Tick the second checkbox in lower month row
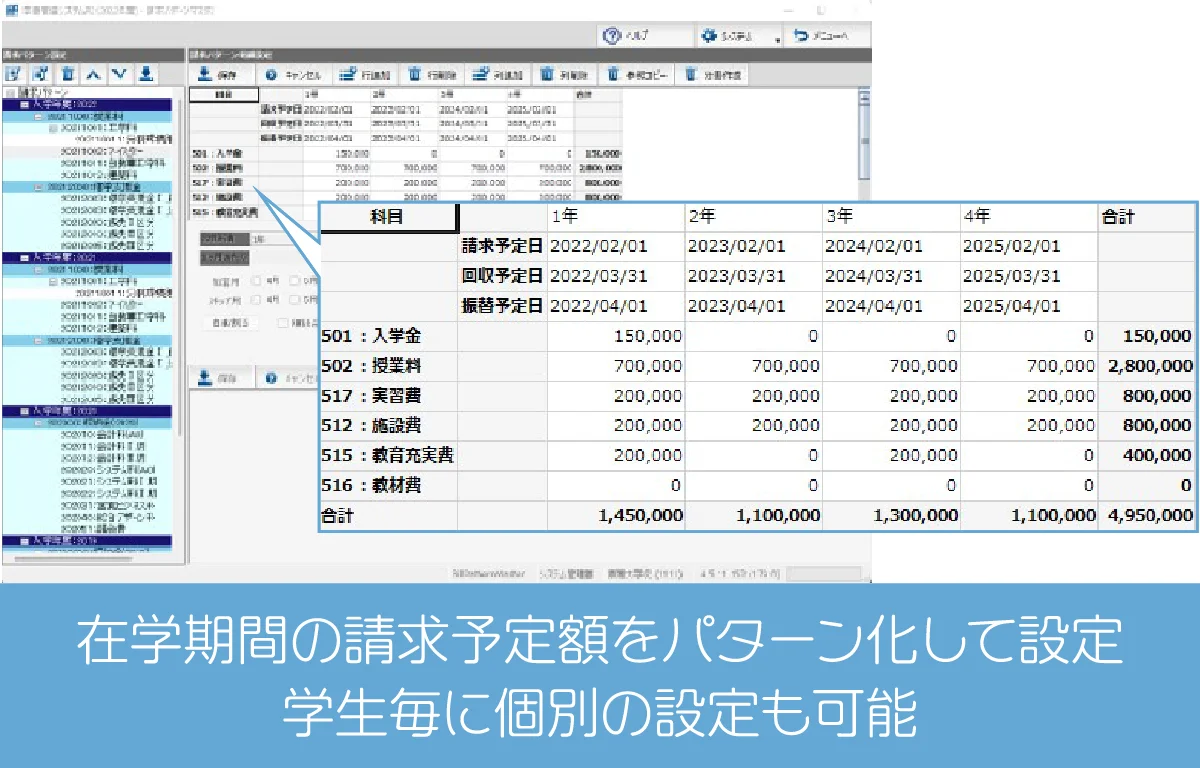 pyautogui.click(x=295, y=299)
